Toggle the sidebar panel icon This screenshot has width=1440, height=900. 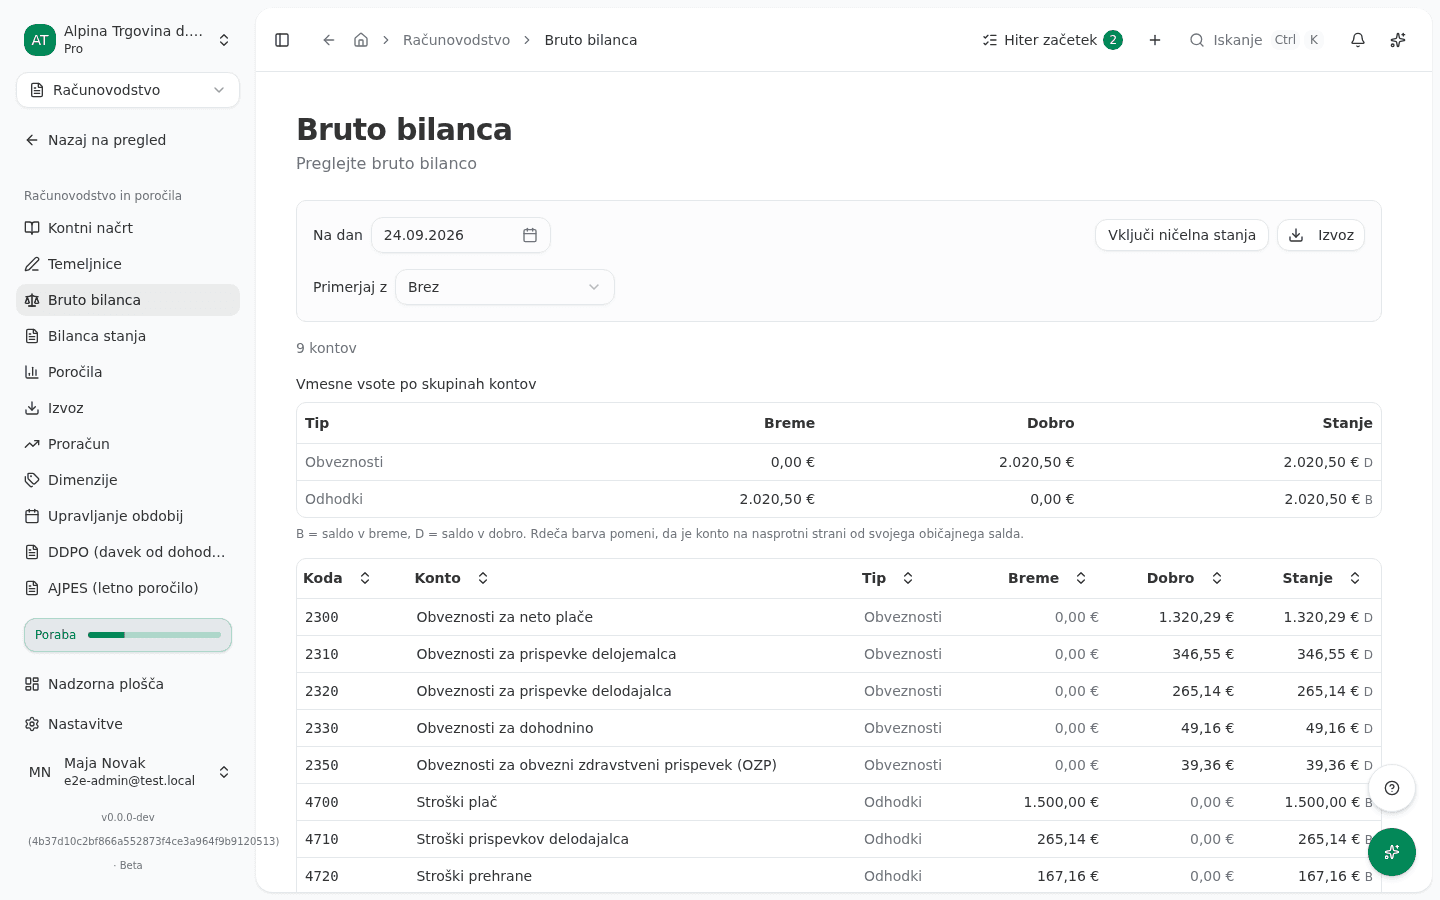click(282, 40)
